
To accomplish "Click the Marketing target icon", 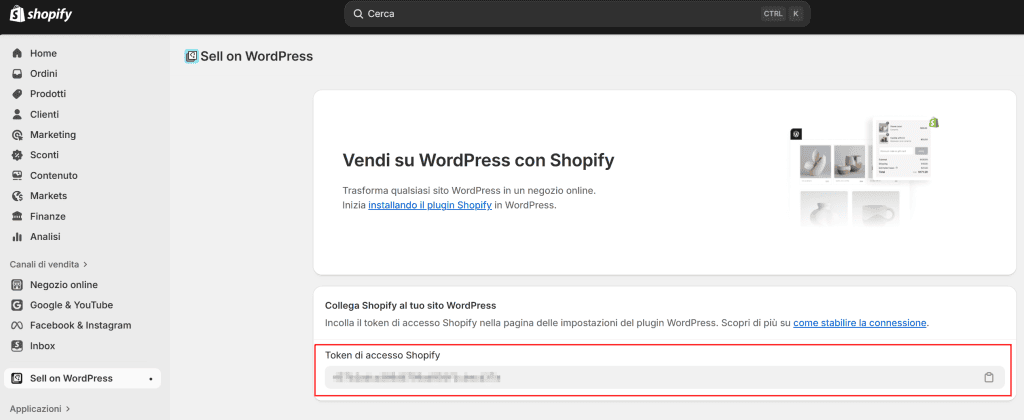I will 18,135.
